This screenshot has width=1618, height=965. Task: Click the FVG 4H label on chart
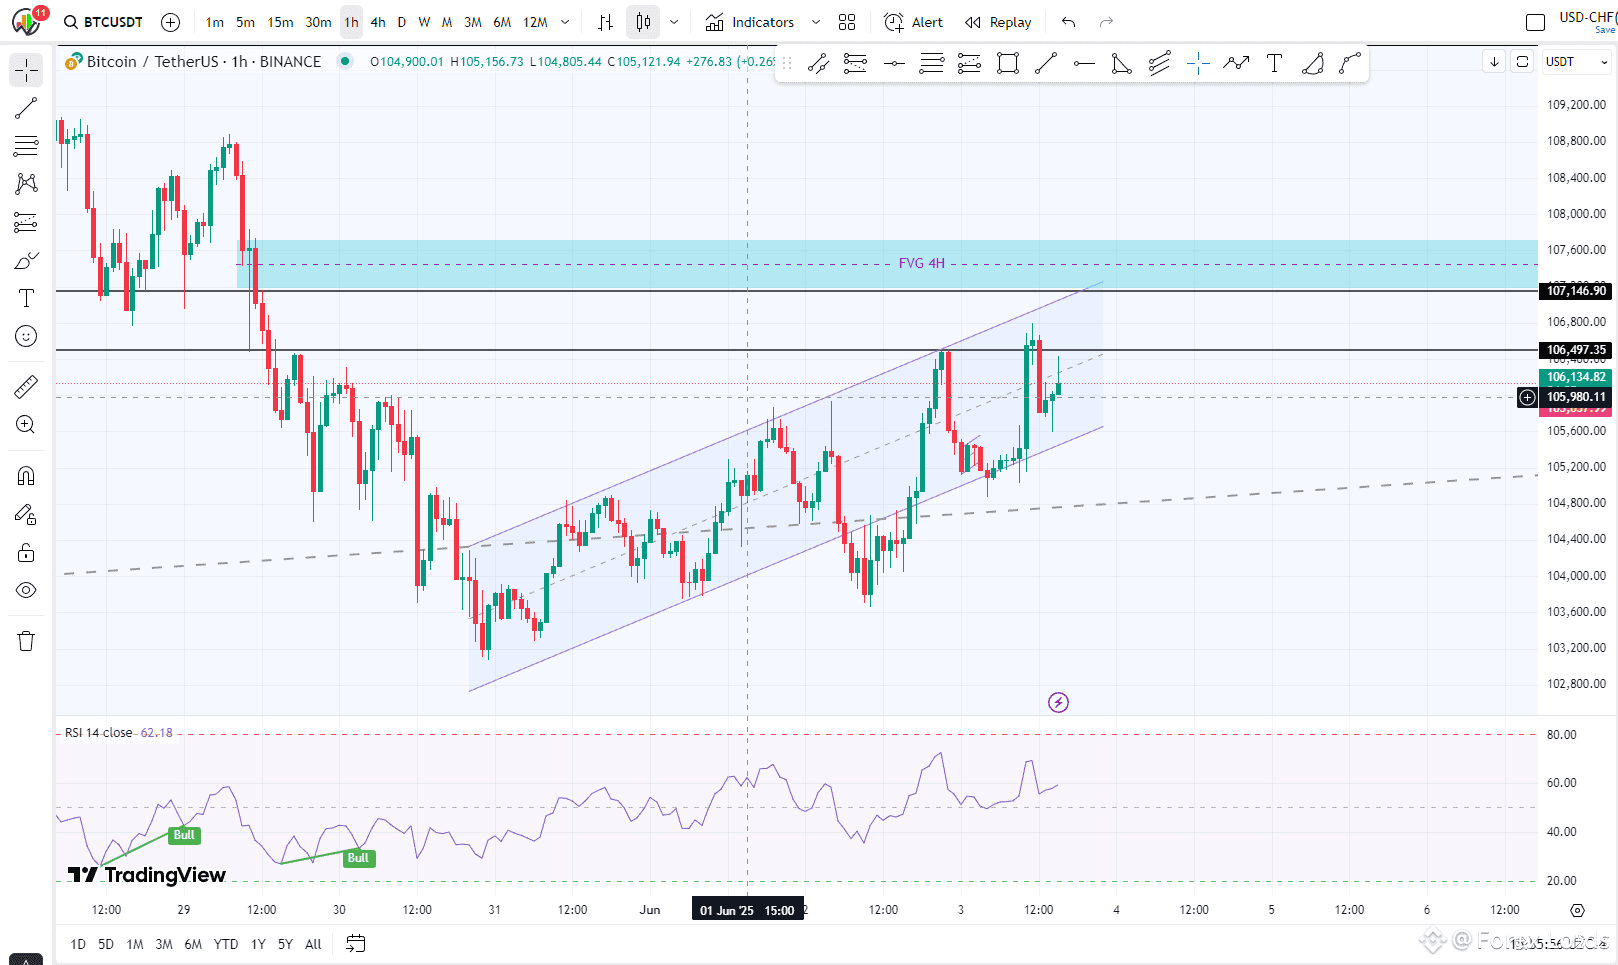[921, 263]
